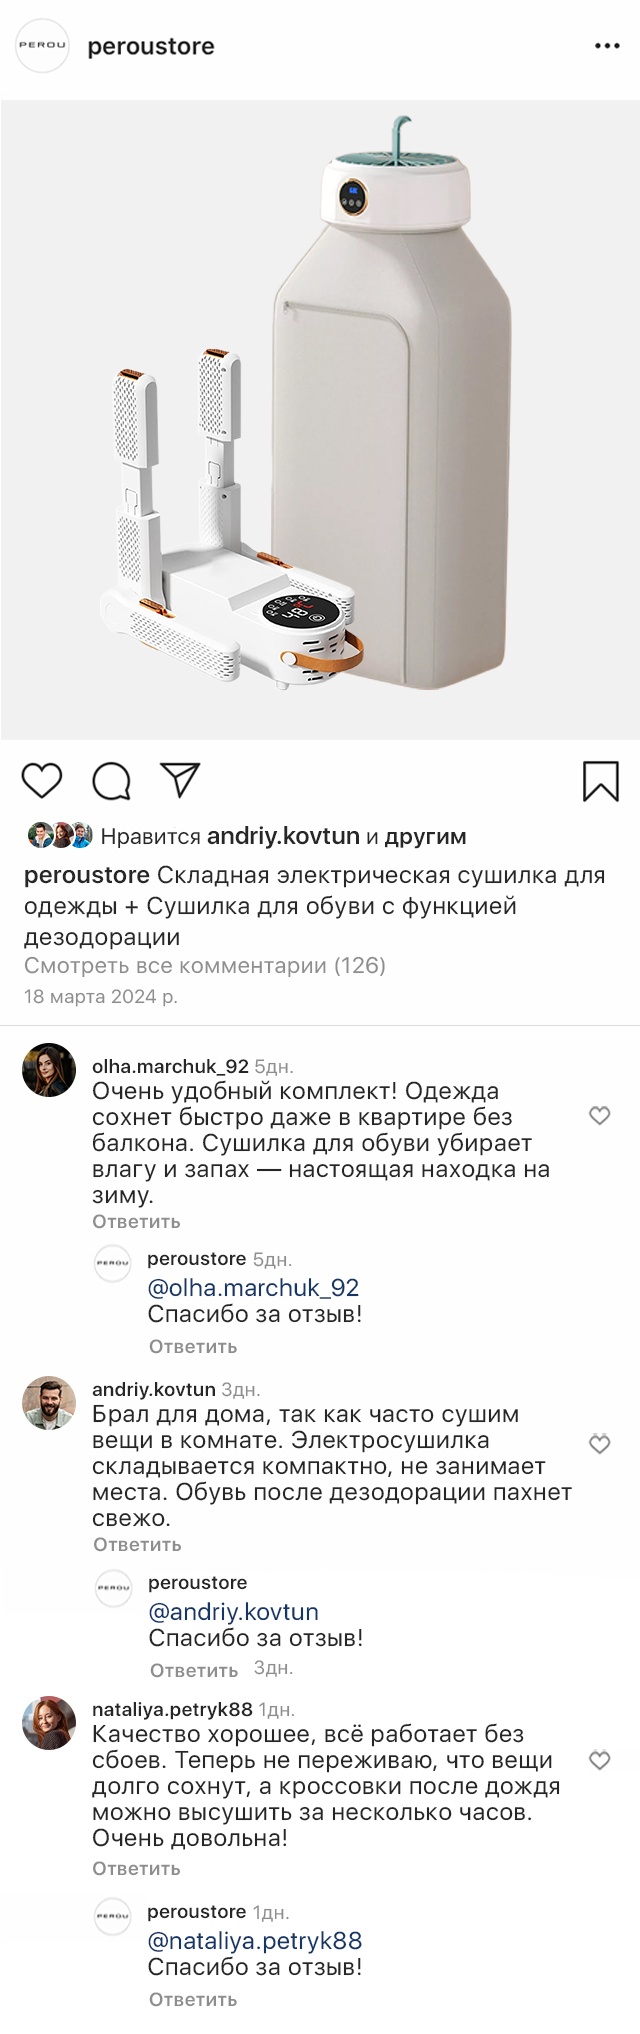Like andriy.kovtun's comment

(x=599, y=1443)
